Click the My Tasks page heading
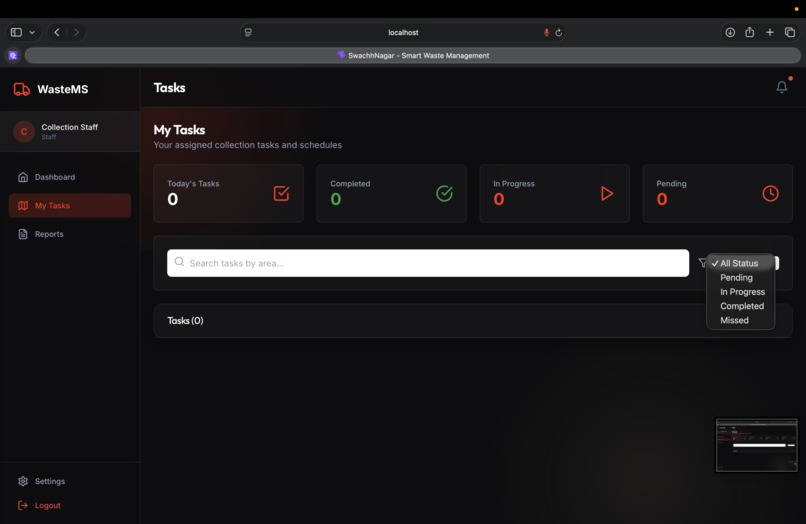The image size is (806, 524). tap(179, 130)
